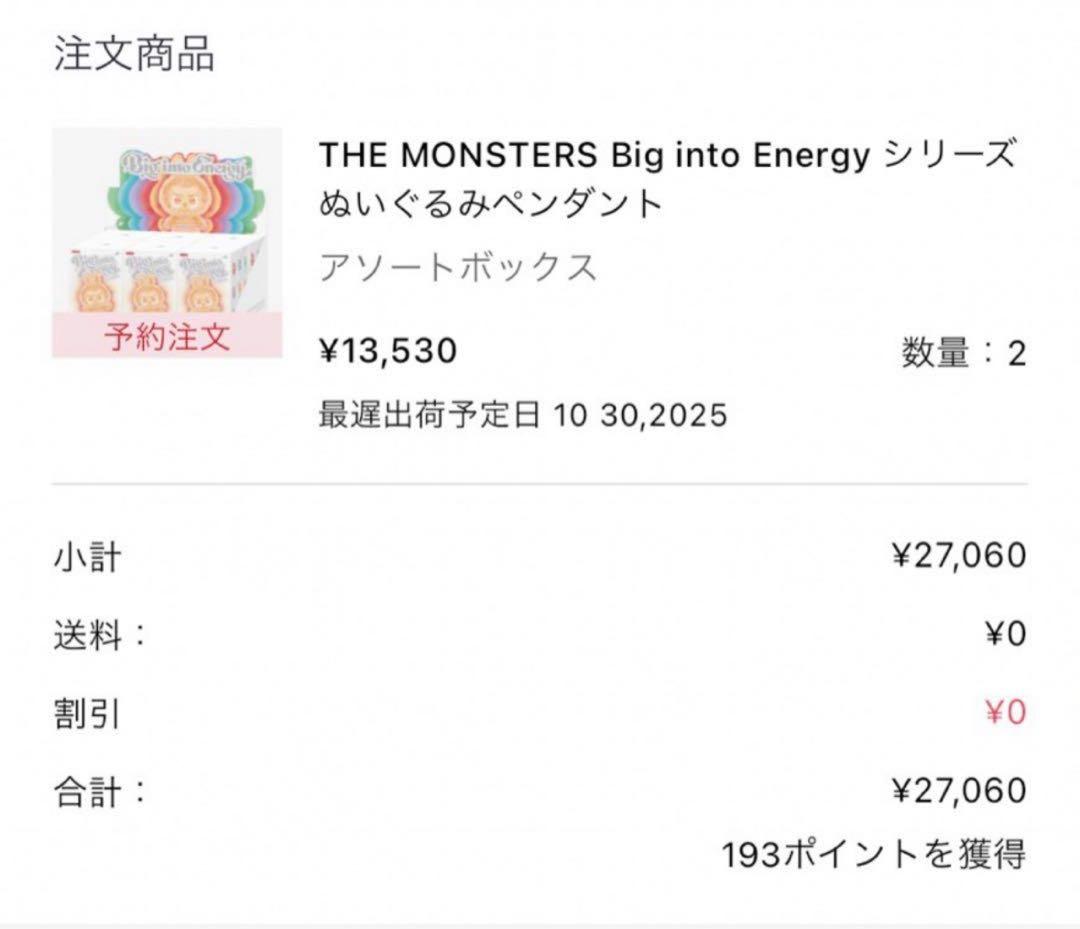This screenshot has height=929, width=1080.
Task: Click the ¥27,060 amount beside 合計
Action: coord(958,792)
